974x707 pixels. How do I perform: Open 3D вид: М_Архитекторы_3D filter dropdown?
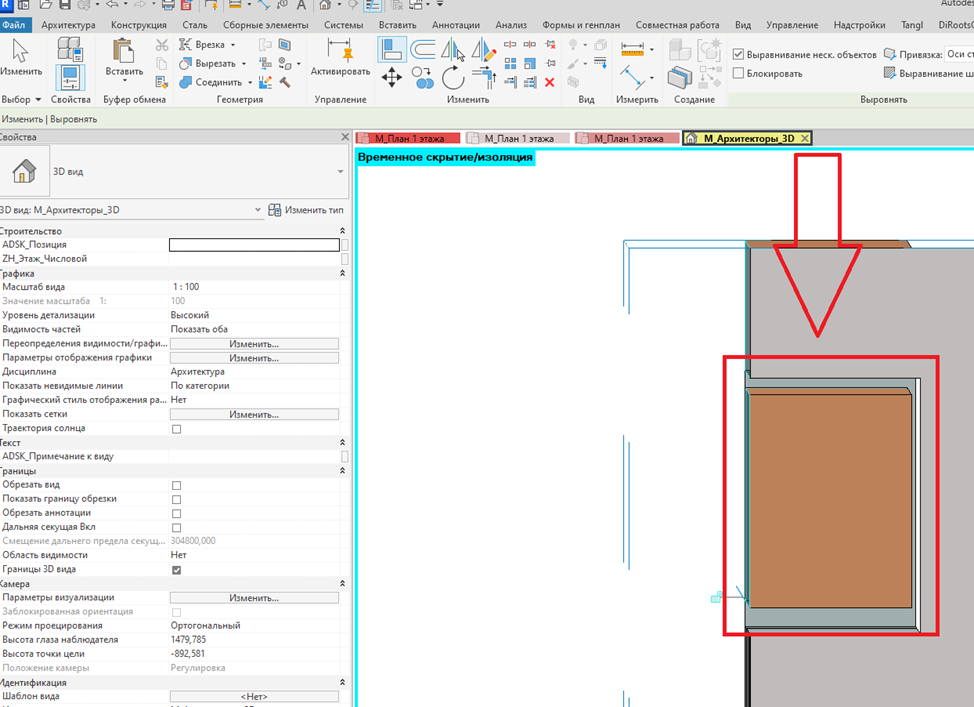click(258, 210)
